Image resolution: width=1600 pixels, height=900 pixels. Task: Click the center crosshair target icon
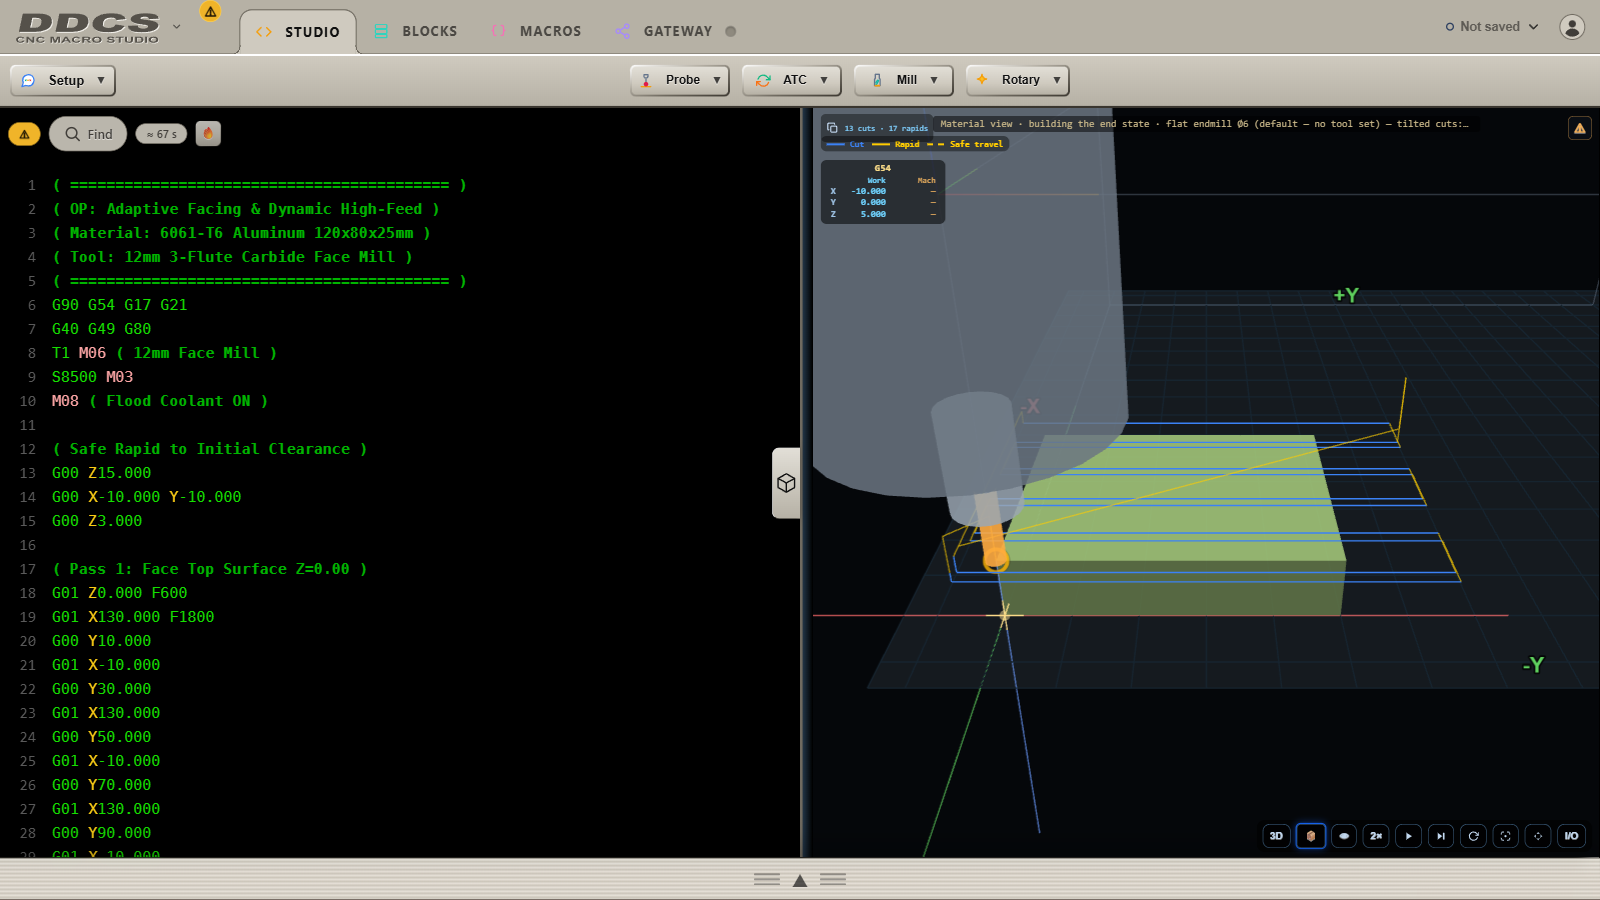pyautogui.click(x=1538, y=836)
